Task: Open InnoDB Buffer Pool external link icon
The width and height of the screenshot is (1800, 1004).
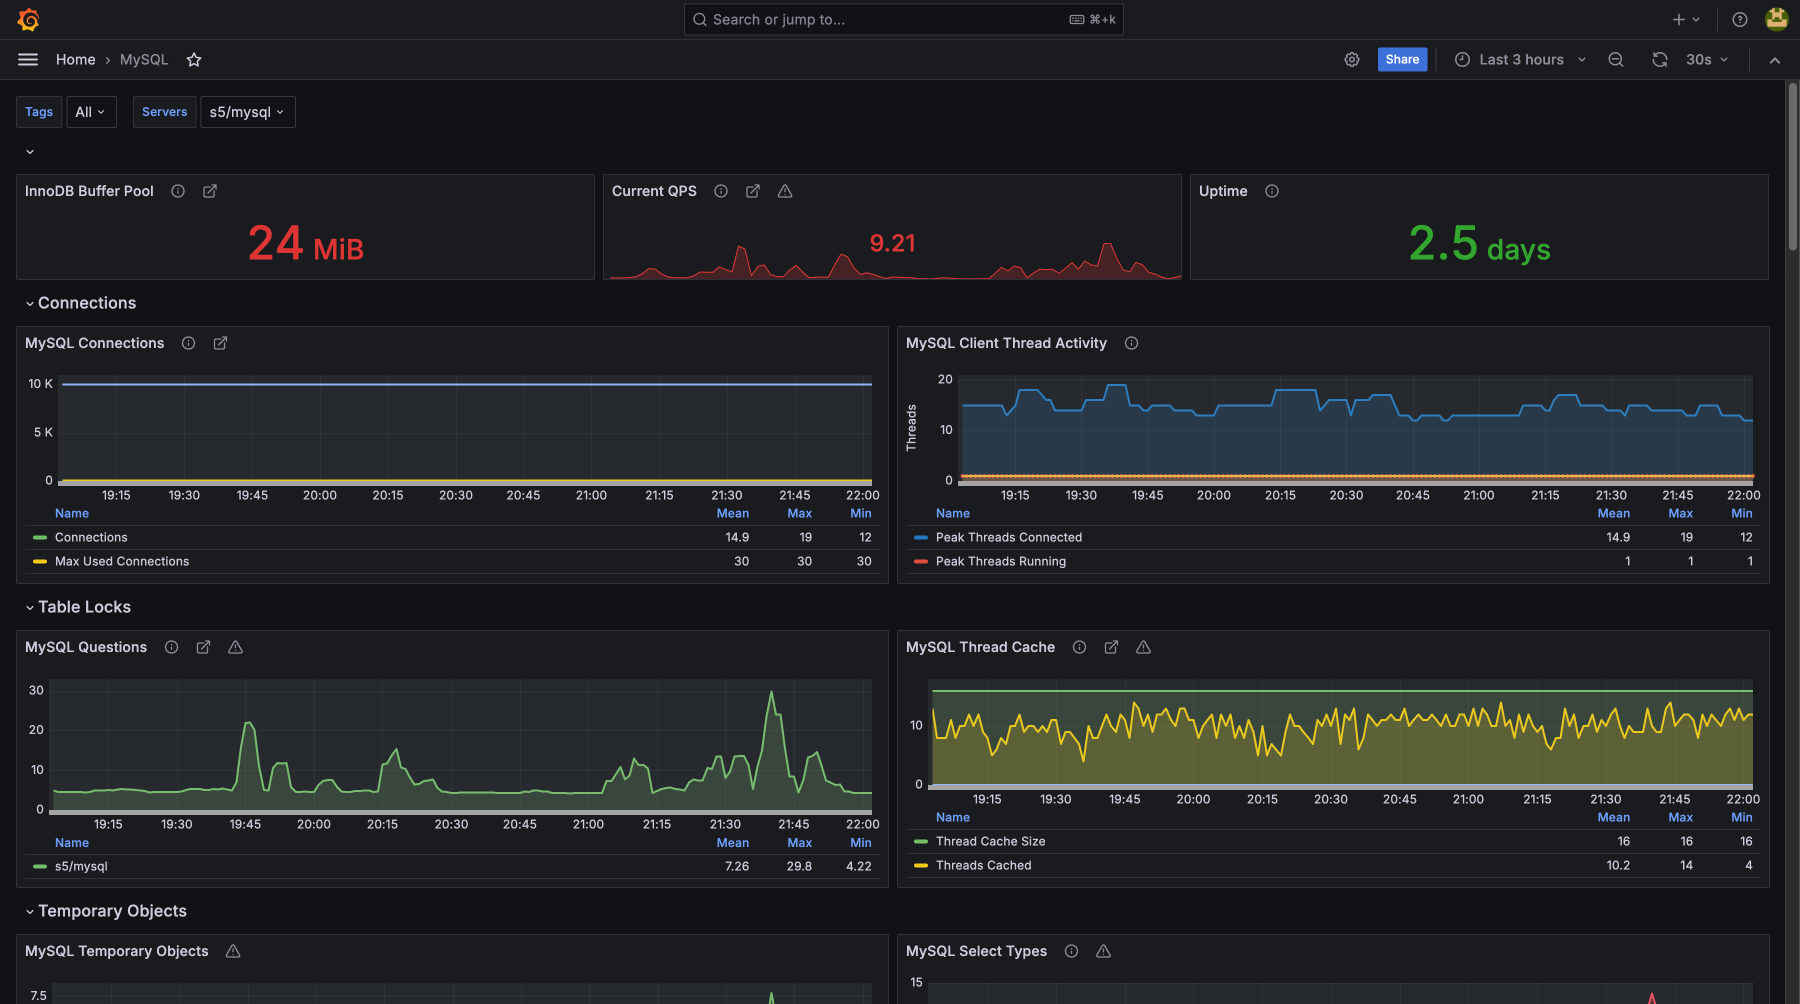Action: [x=210, y=191]
